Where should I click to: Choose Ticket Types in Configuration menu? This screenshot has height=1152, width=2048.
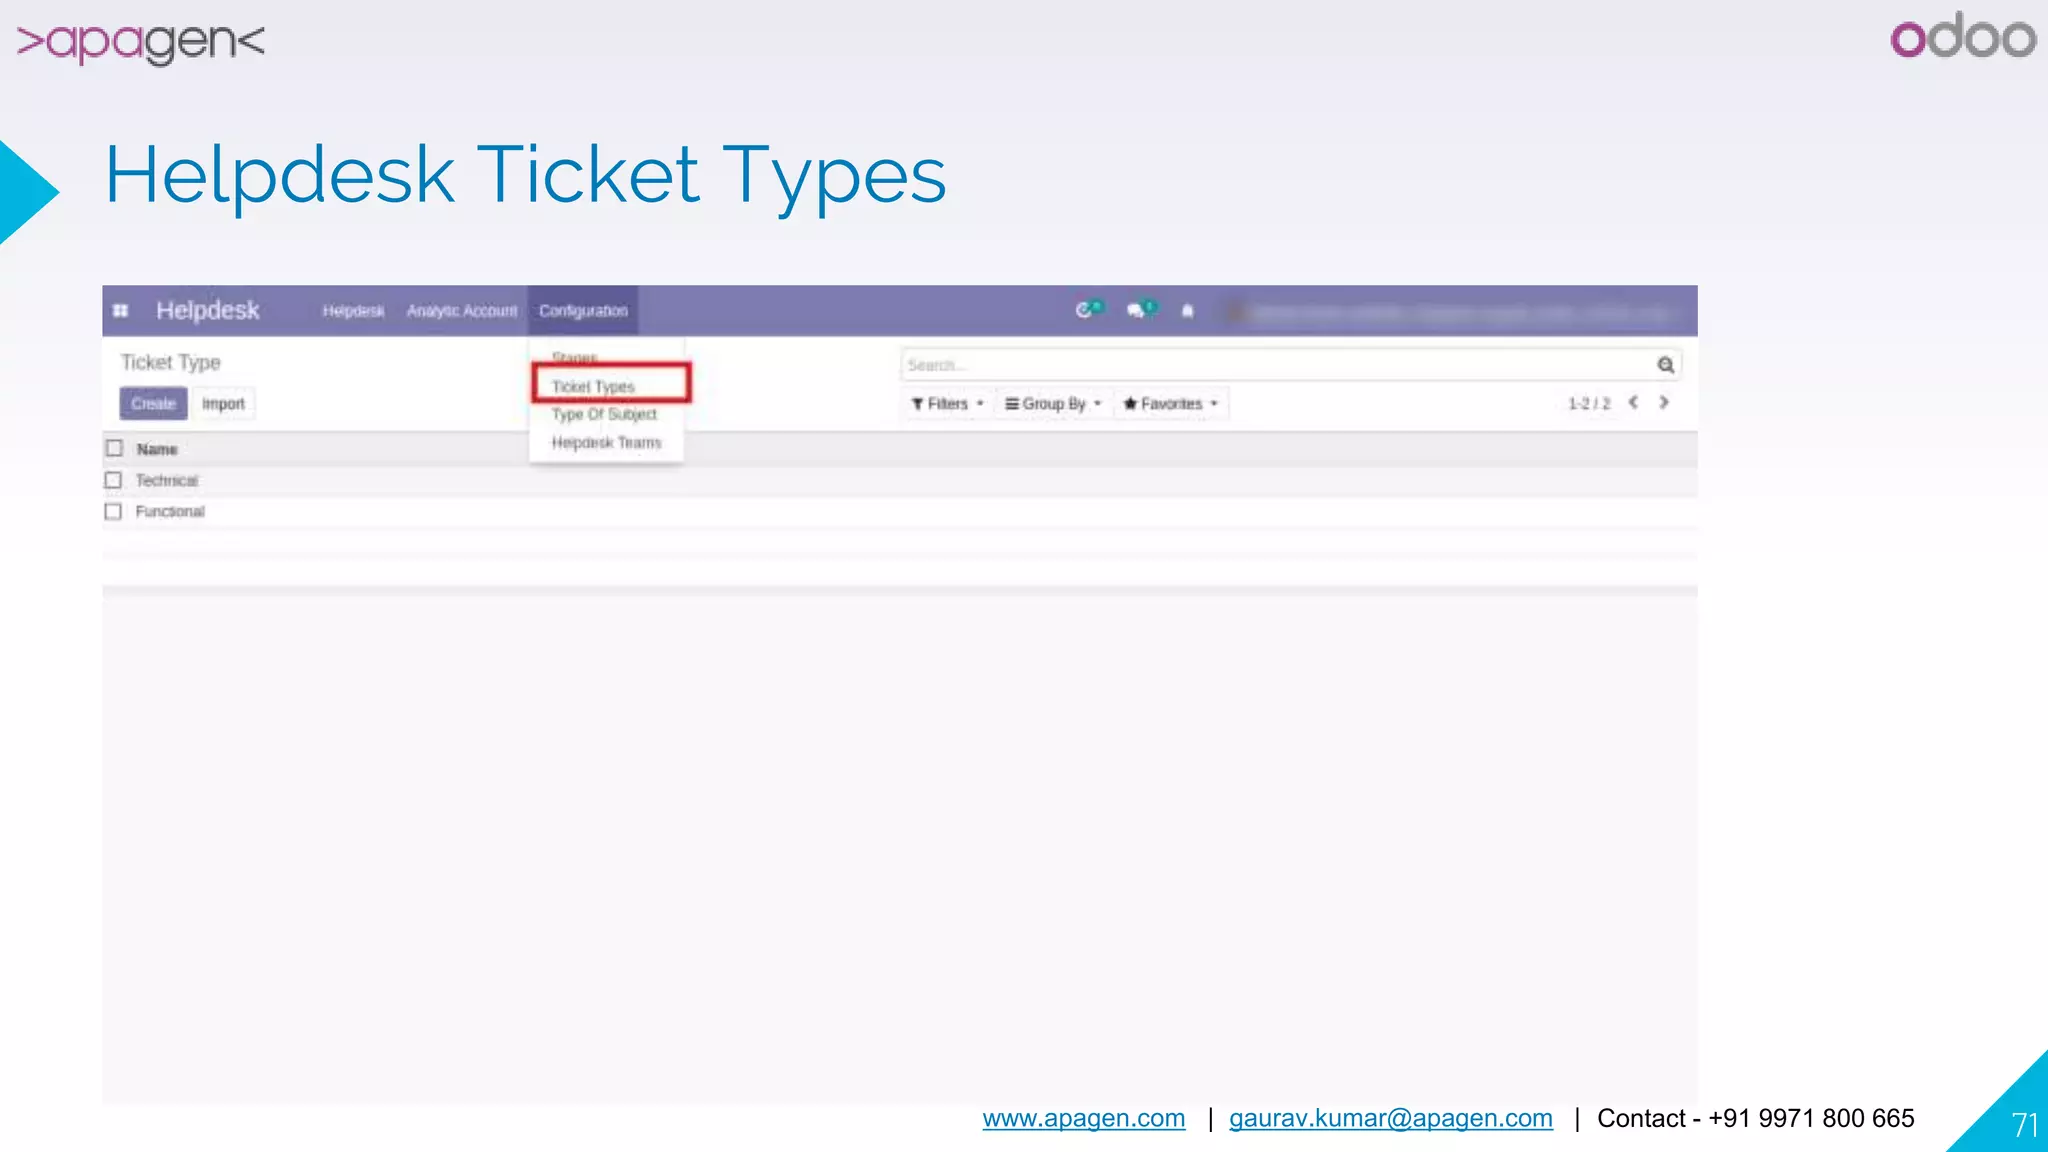coord(593,387)
